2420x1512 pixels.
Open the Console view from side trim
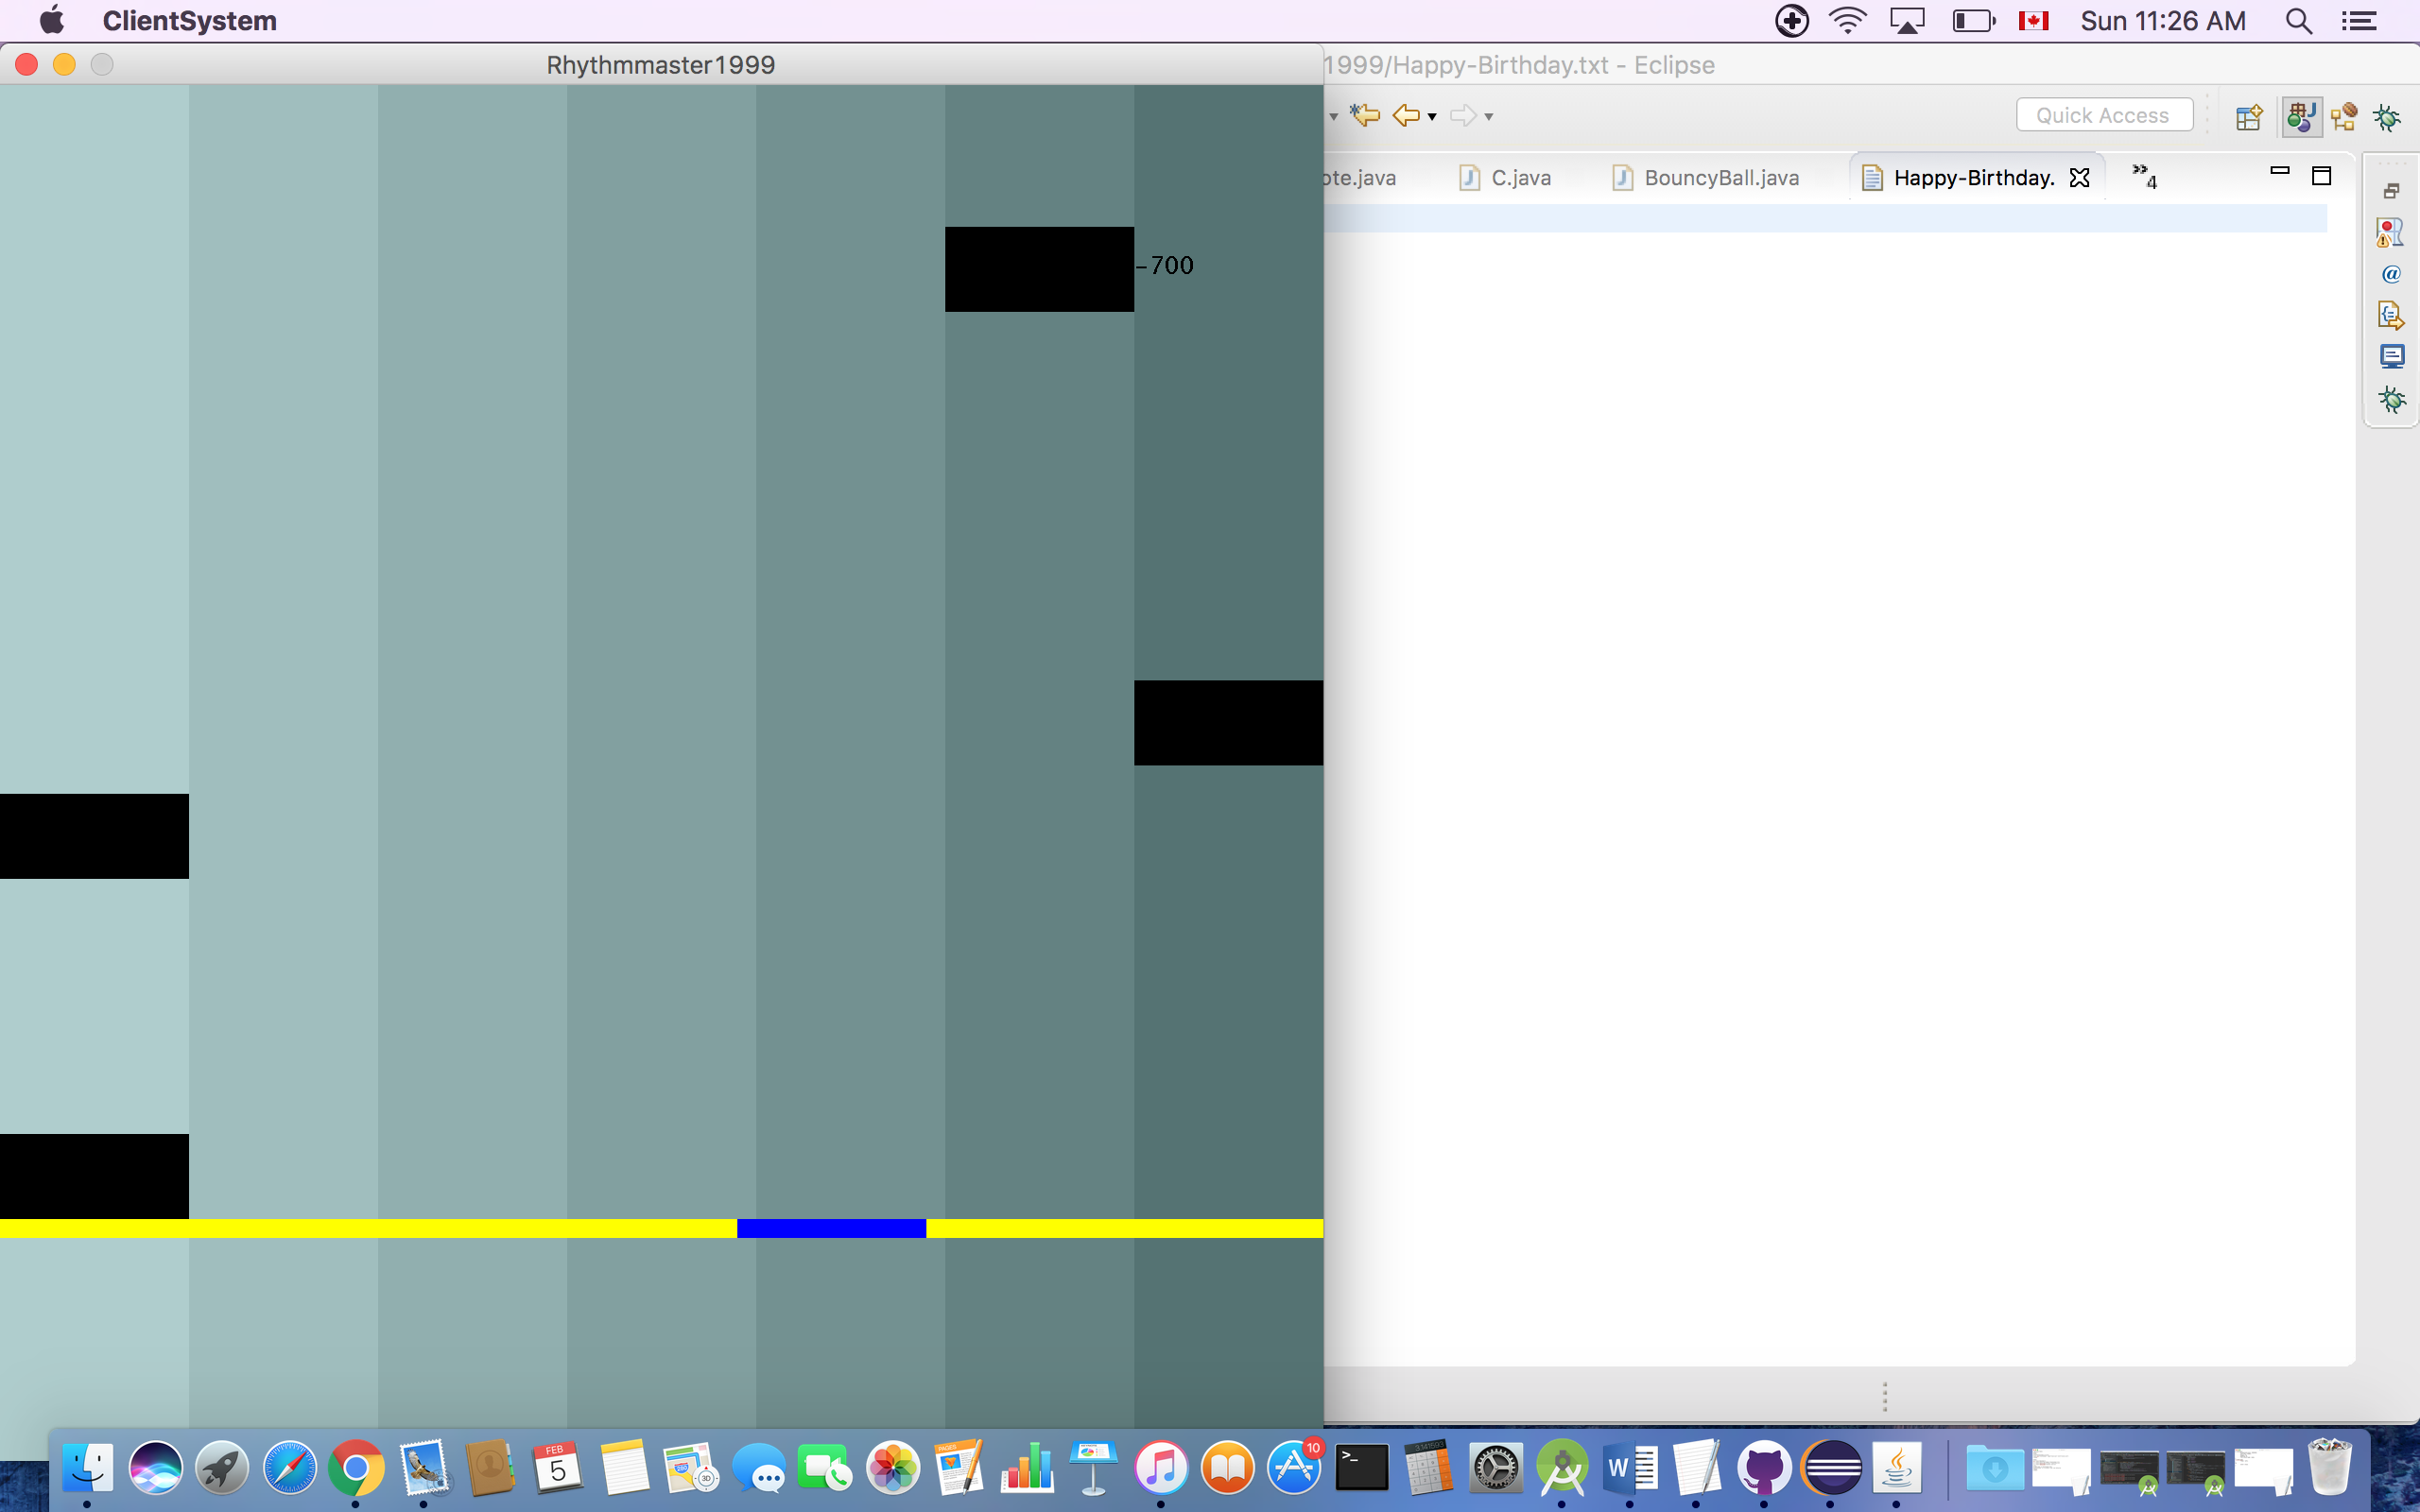pos(2391,357)
